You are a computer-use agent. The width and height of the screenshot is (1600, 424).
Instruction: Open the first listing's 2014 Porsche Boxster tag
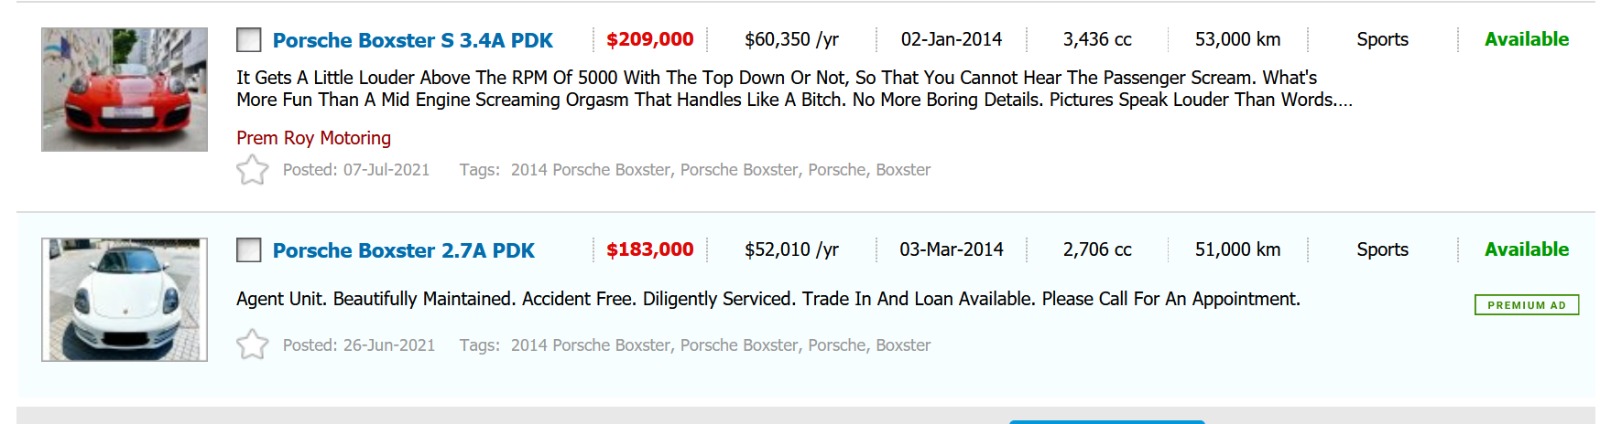(590, 170)
